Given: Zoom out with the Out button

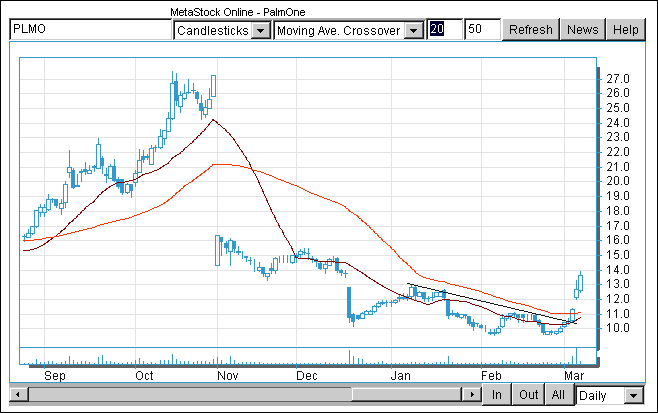Looking at the screenshot, I should click(528, 395).
